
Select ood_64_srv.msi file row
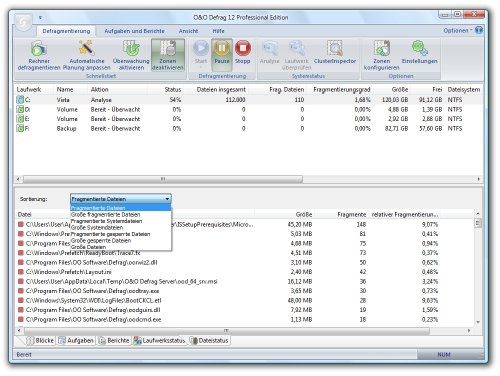coord(228,281)
